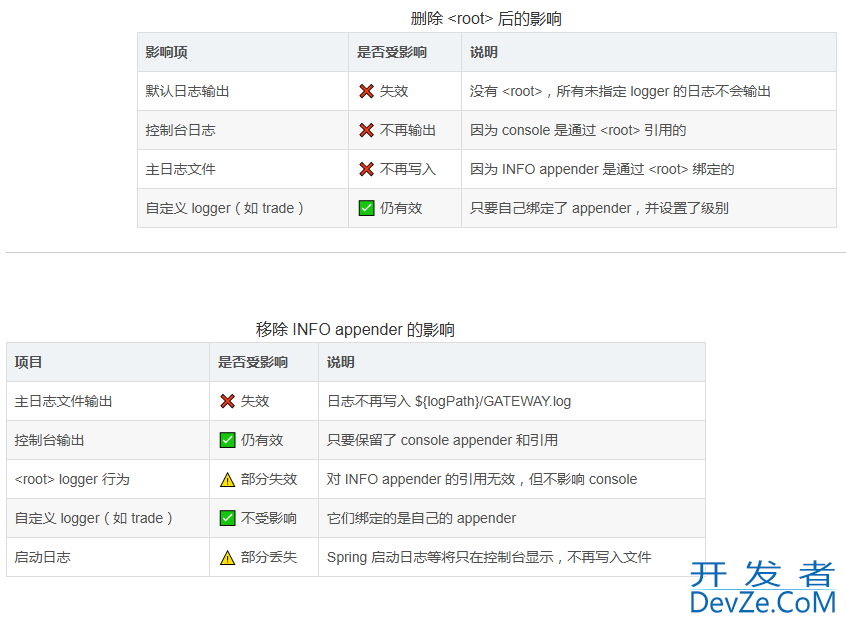This screenshot has width=846, height=624.
Task: Click the 启动日志 row label
Action: [x=42, y=557]
